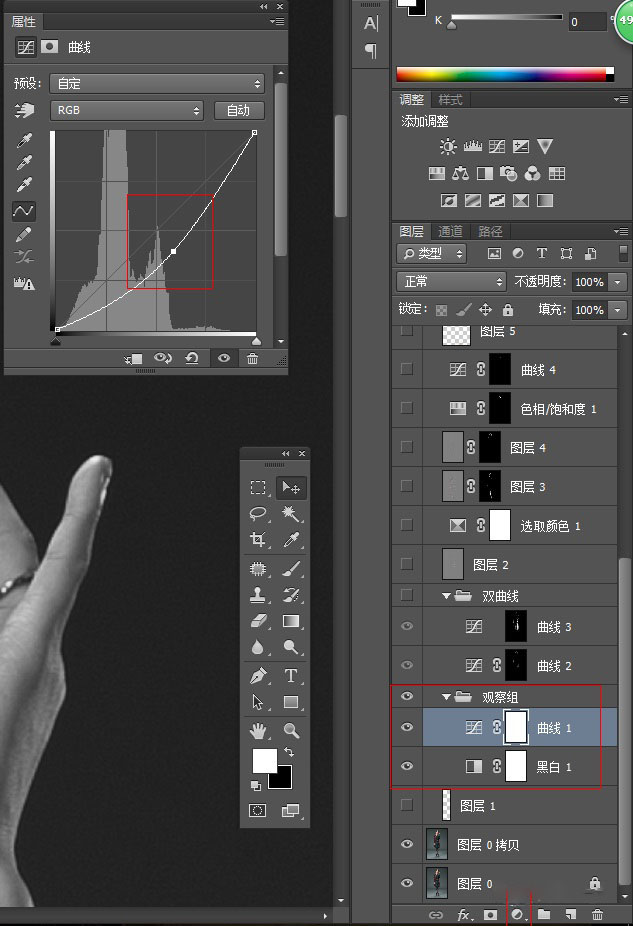633x926 pixels.
Task: Select the Rectangular Marquee tool
Action: click(x=257, y=487)
